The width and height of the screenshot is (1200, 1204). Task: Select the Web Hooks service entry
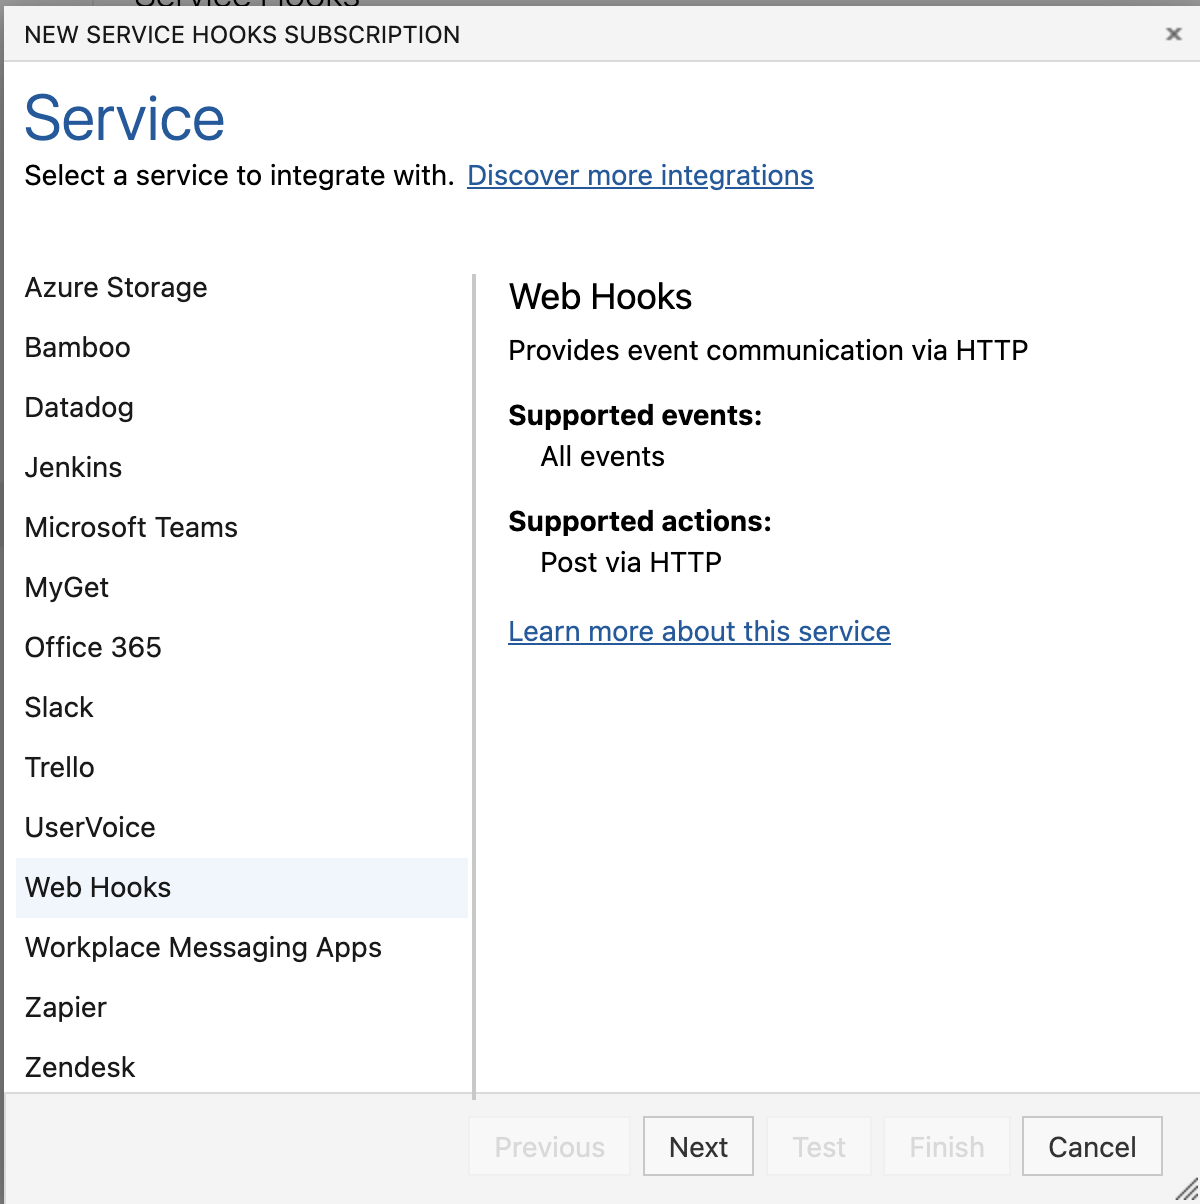click(x=242, y=888)
